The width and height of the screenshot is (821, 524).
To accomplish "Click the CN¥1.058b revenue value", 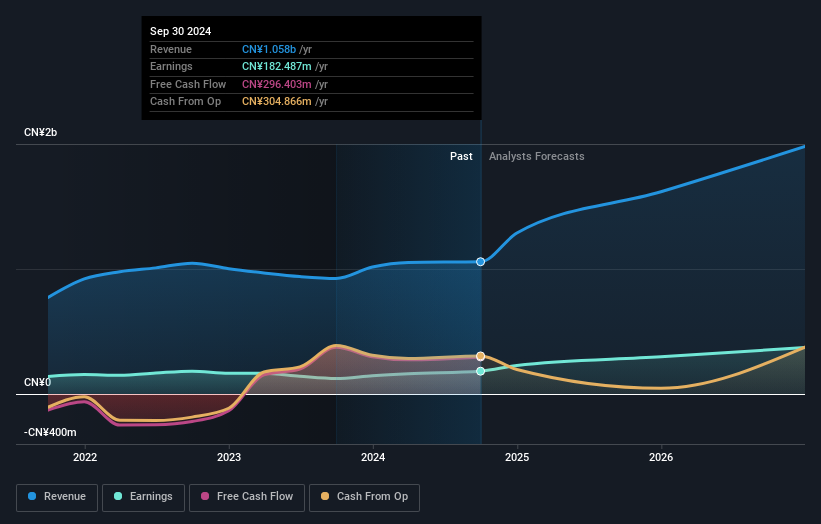I will click(x=269, y=49).
